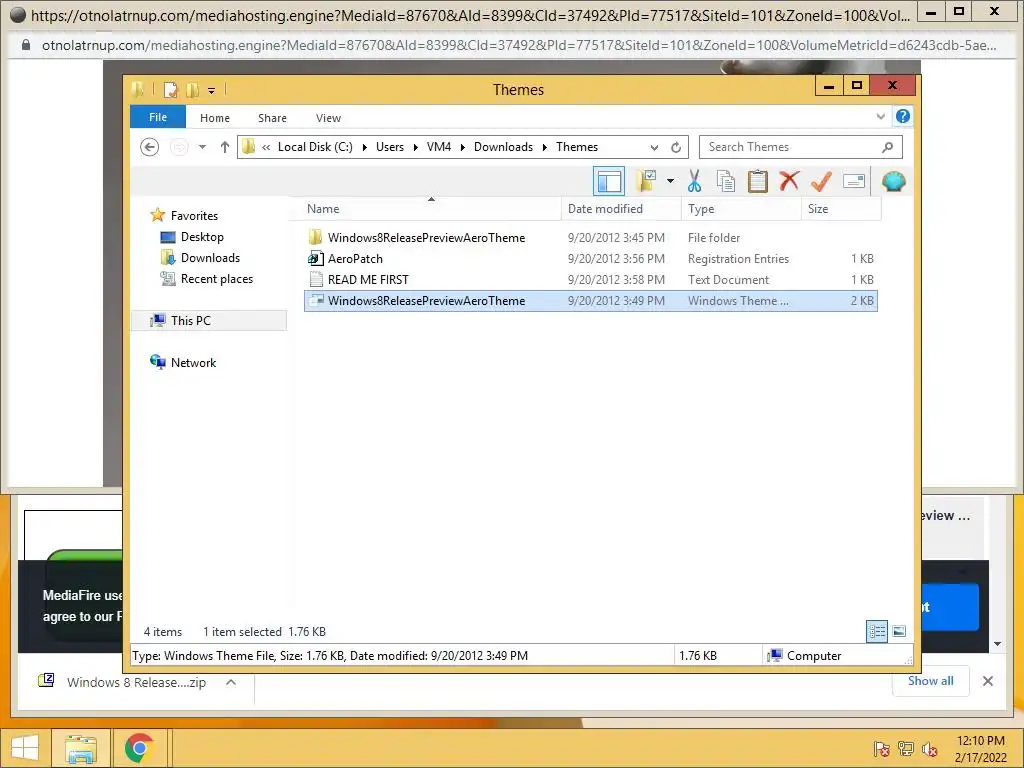Select Recent places in navigation pane
Screen dimensions: 1024x768
206,279
